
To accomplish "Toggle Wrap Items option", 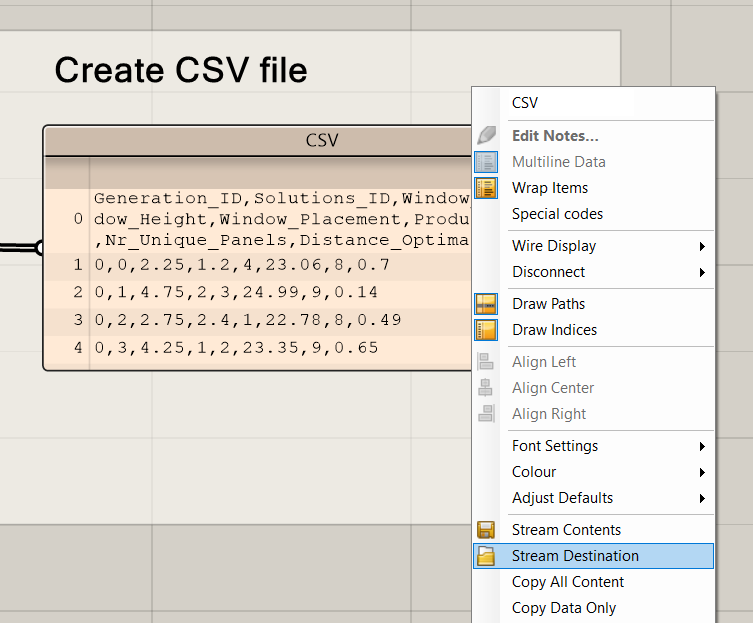I will (x=594, y=188).
